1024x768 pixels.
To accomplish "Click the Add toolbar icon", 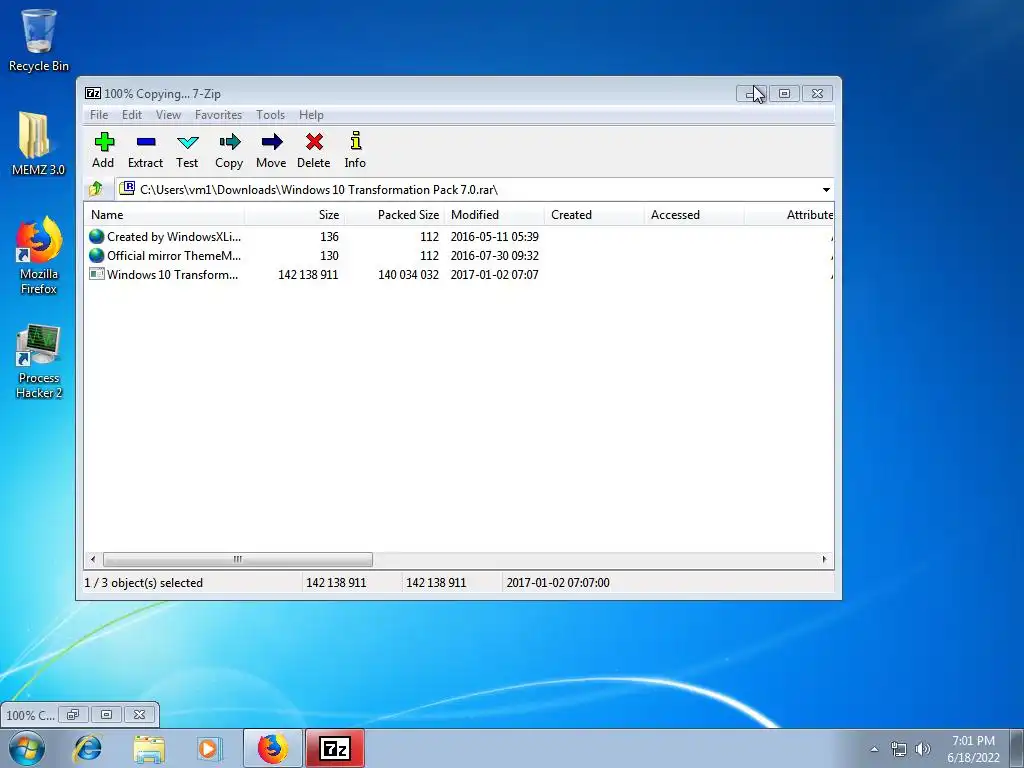I will click(103, 150).
